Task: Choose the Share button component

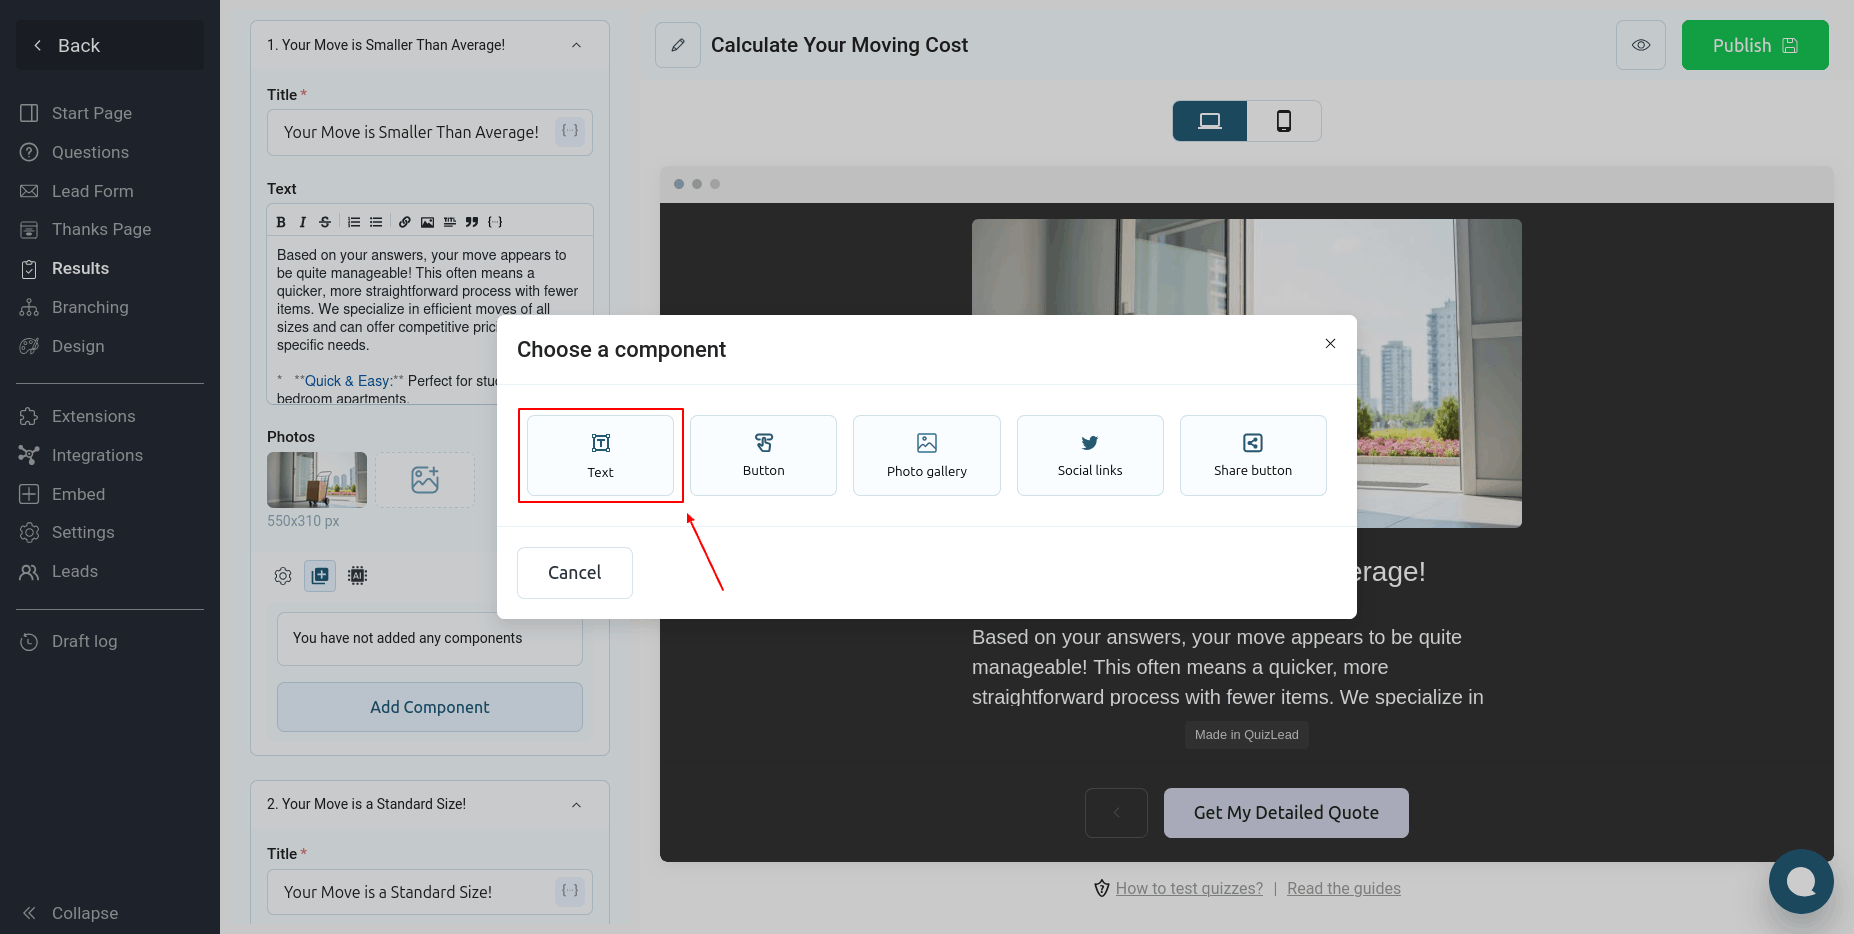Action: click(x=1252, y=455)
